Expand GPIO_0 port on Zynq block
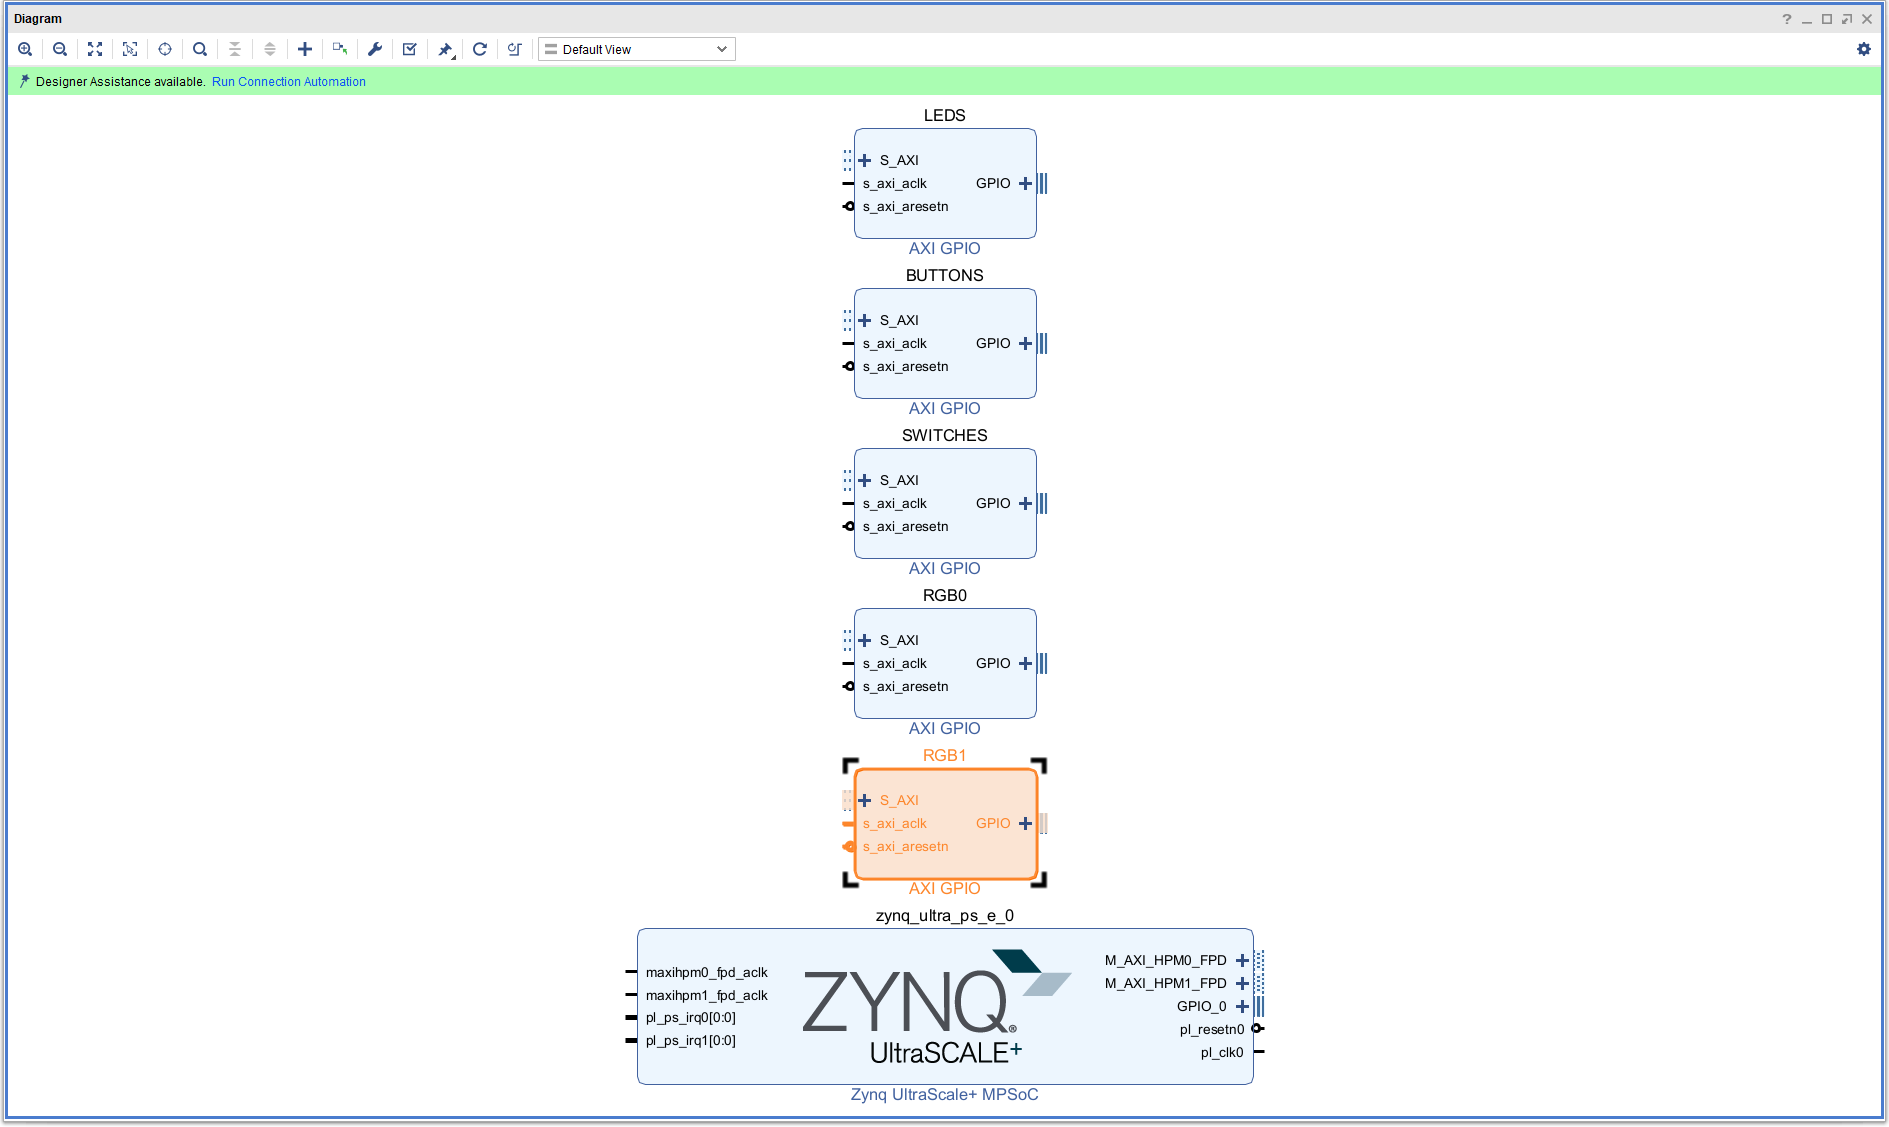Image resolution: width=1889 pixels, height=1127 pixels. click(x=1242, y=1006)
